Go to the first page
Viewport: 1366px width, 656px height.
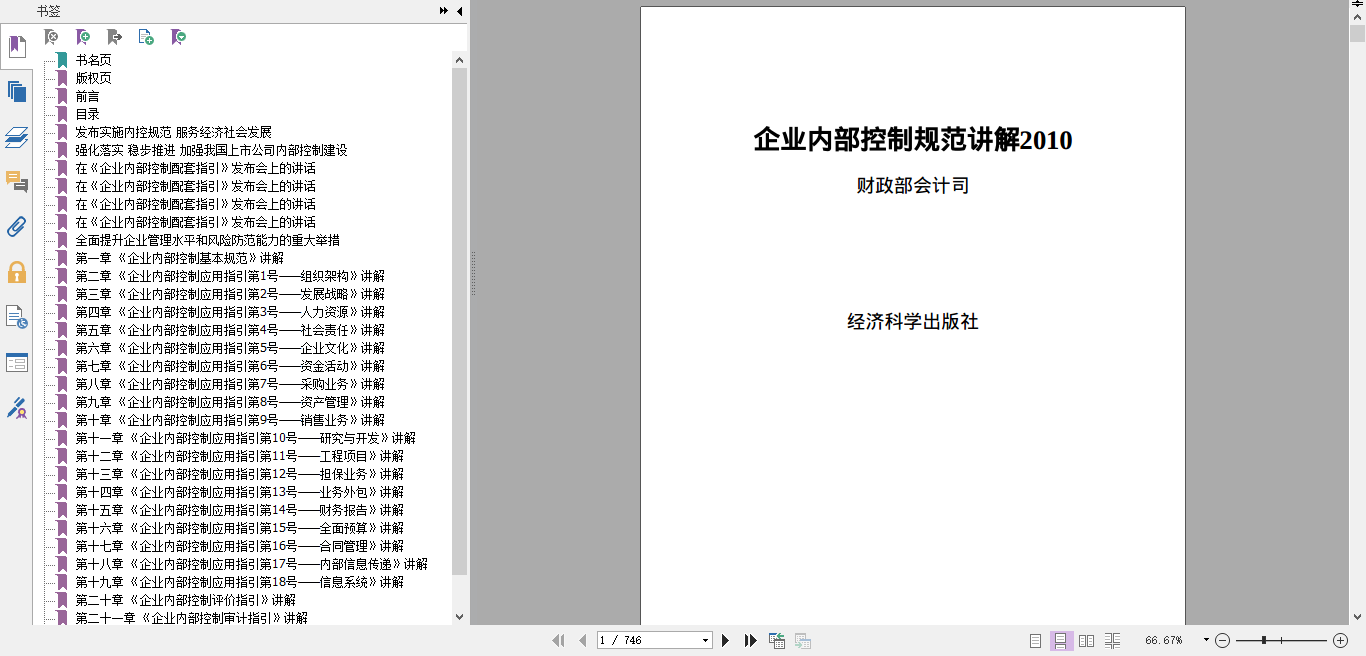tap(558, 641)
